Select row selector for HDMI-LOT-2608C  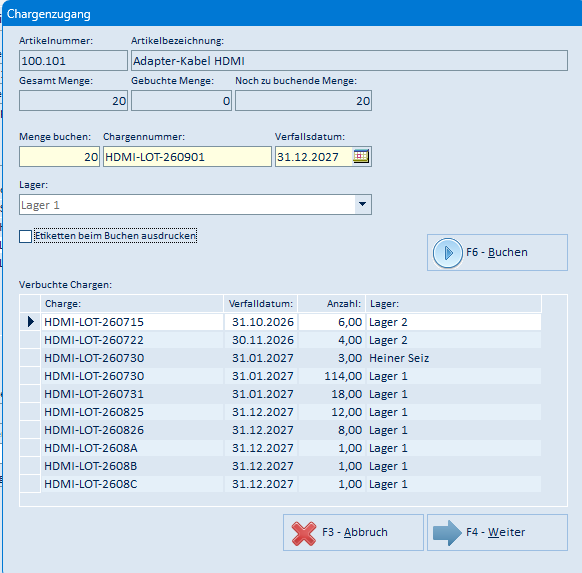[x=30, y=484]
